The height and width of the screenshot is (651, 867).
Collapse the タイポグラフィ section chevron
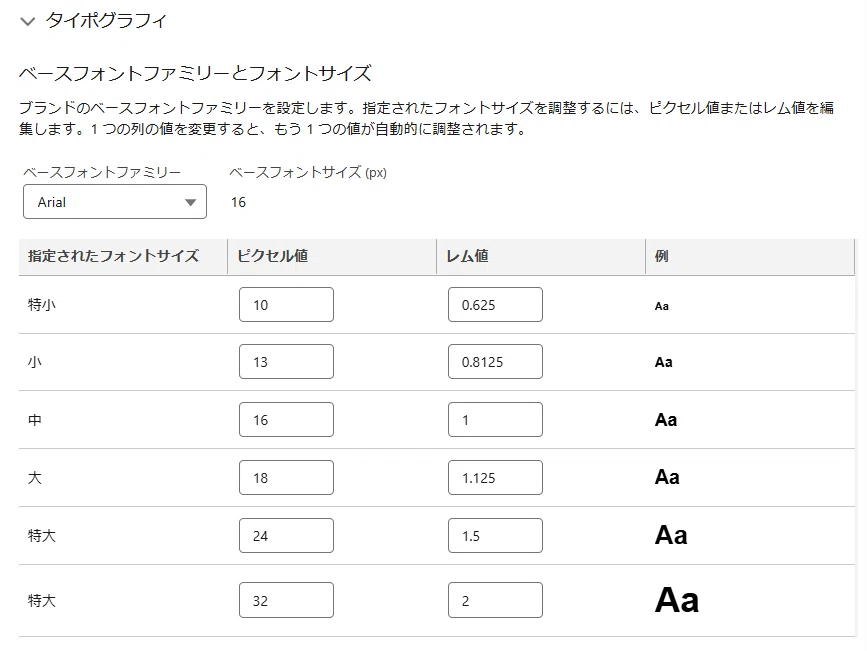[27, 22]
